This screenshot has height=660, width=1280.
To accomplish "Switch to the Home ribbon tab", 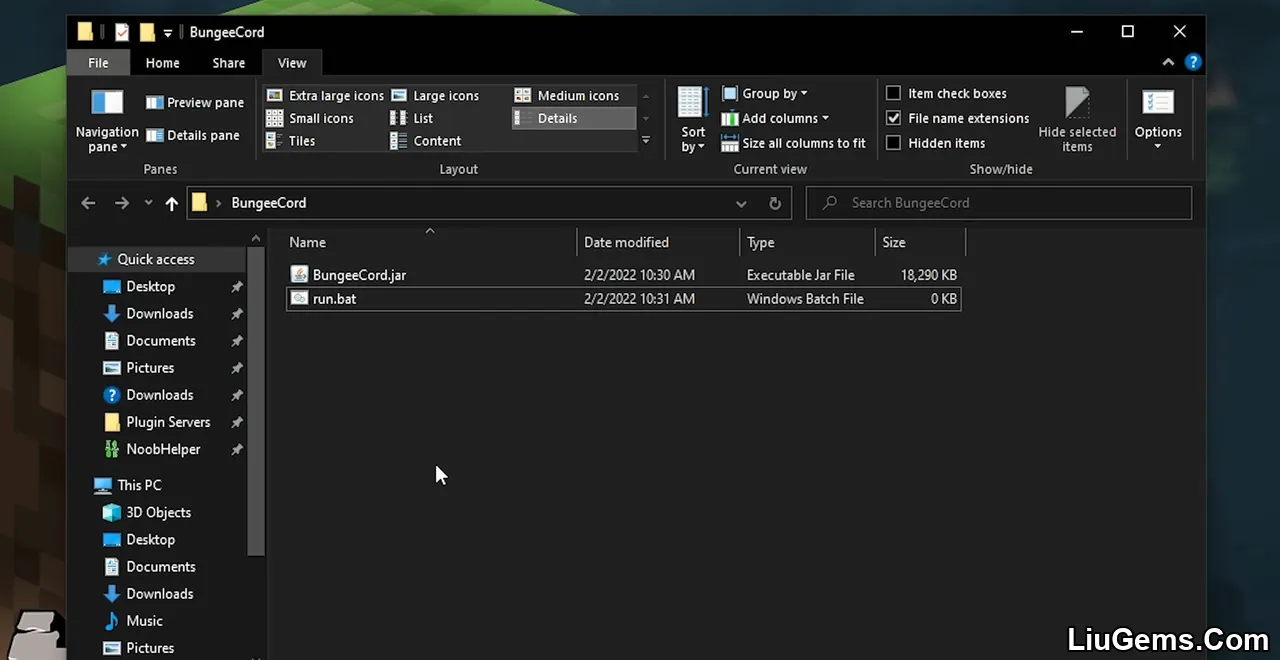I will tap(162, 63).
